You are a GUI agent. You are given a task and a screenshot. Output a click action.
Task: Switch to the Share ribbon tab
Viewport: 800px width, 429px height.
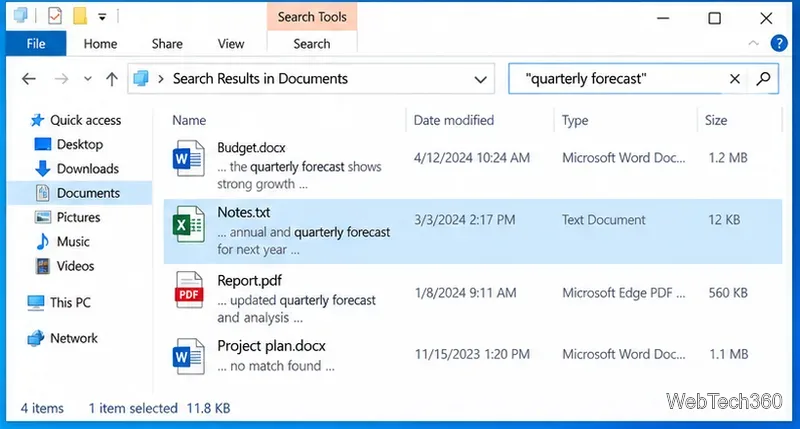[167, 44]
